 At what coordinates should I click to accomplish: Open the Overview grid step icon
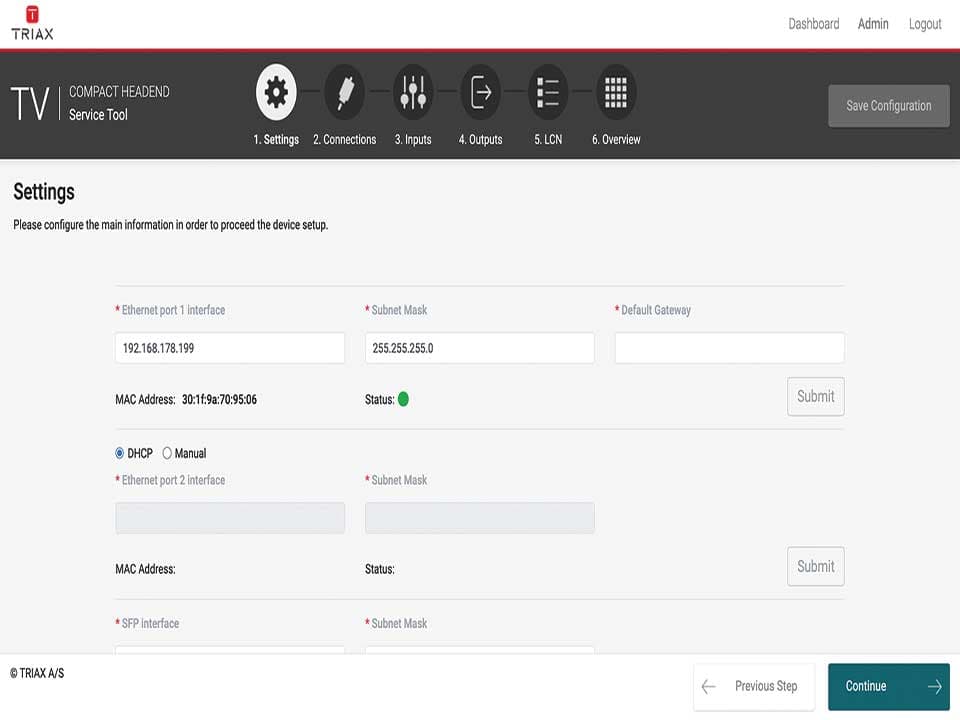(x=616, y=93)
